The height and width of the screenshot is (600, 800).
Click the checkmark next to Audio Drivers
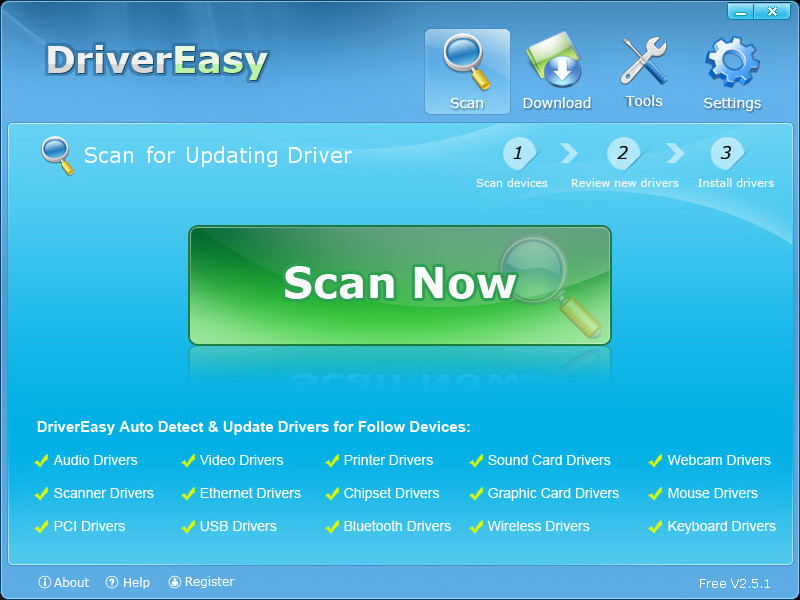tap(42, 461)
